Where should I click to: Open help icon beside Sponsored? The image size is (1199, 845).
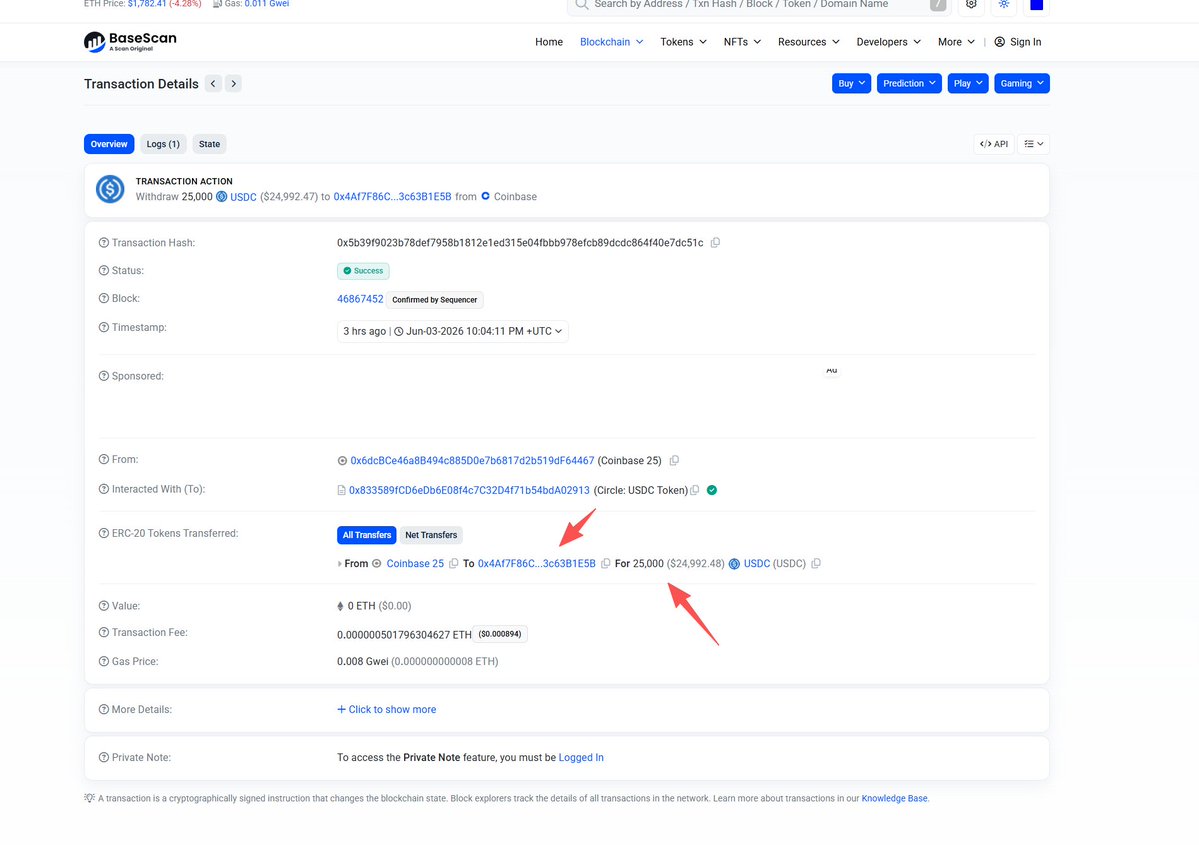coord(103,376)
